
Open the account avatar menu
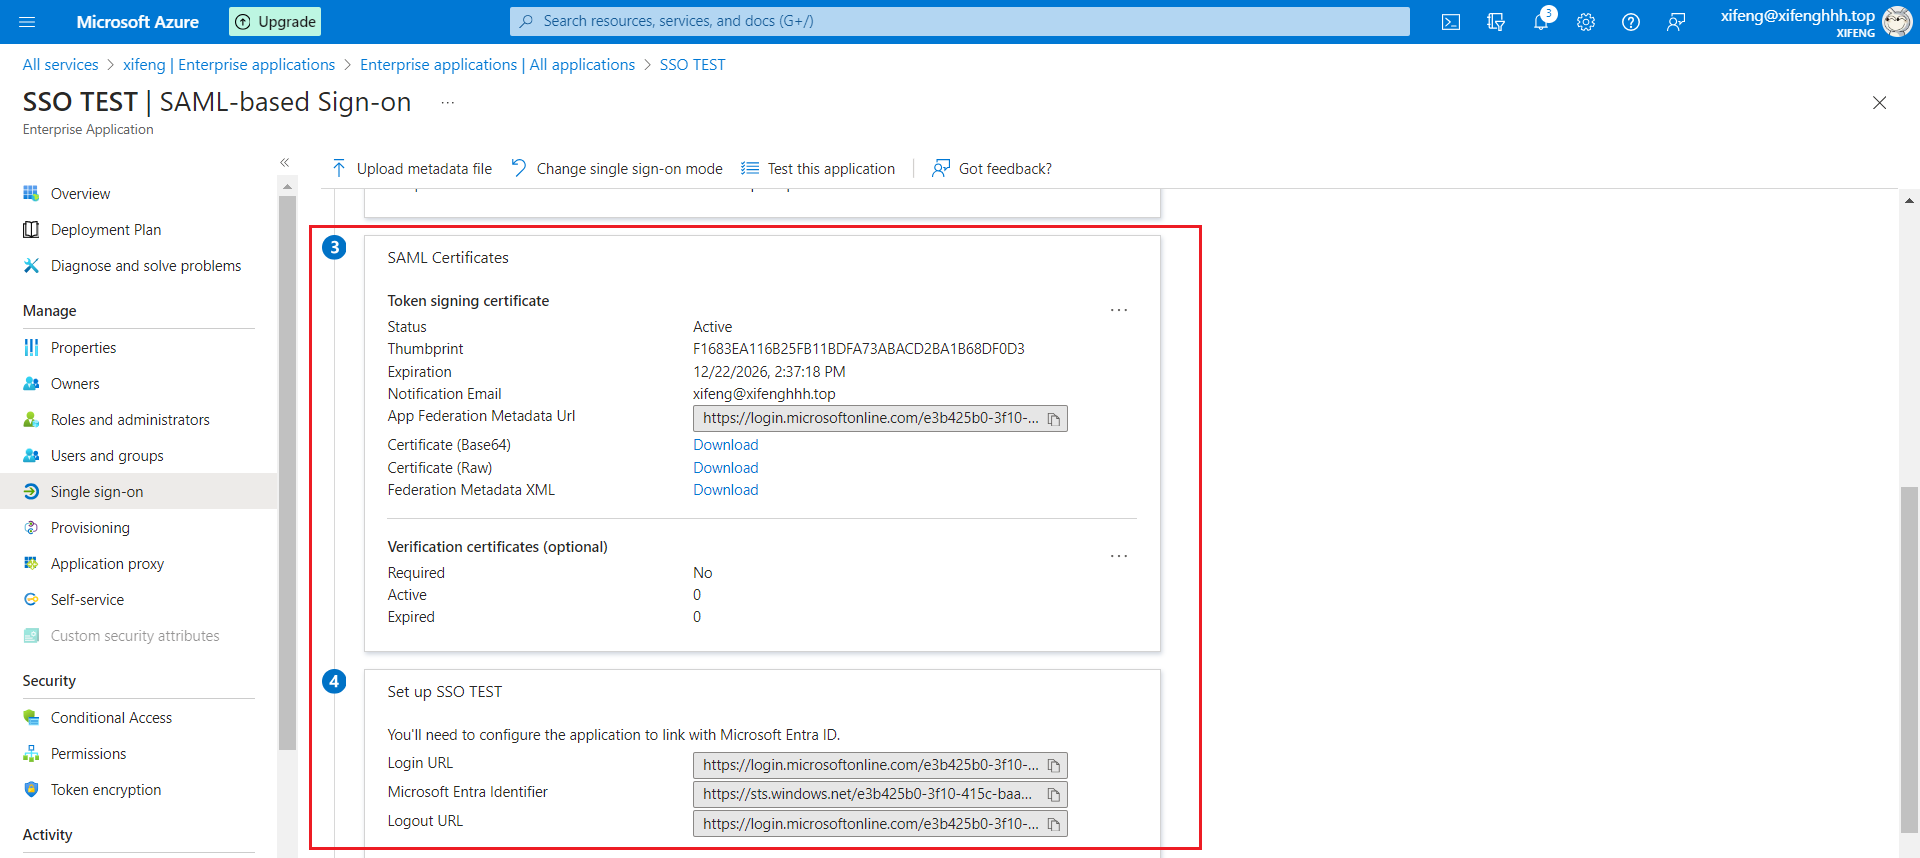tap(1897, 21)
